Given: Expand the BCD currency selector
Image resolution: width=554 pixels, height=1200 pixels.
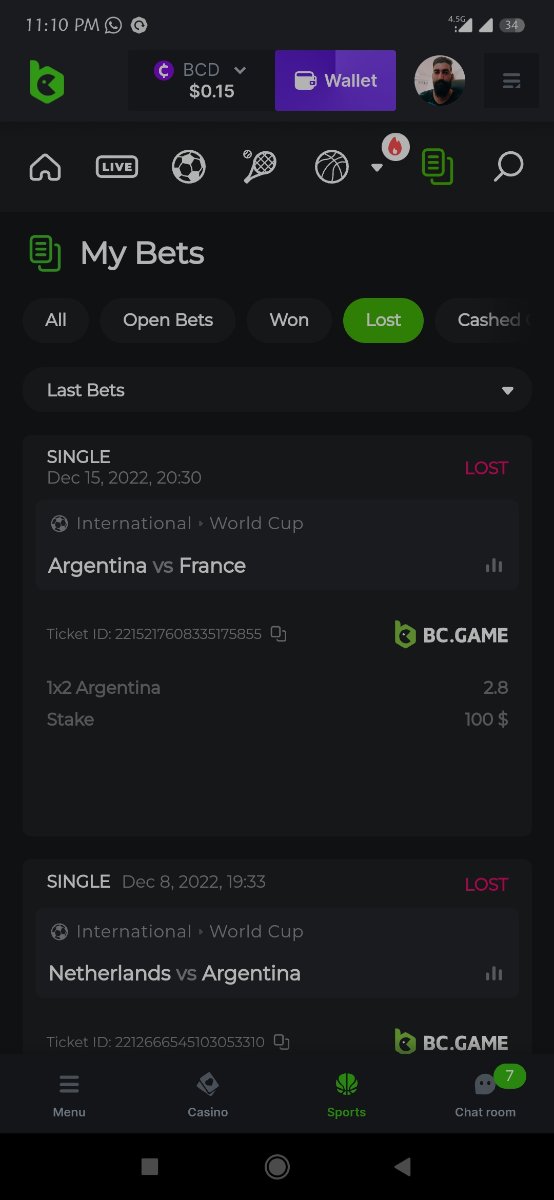Looking at the screenshot, I should (x=201, y=81).
